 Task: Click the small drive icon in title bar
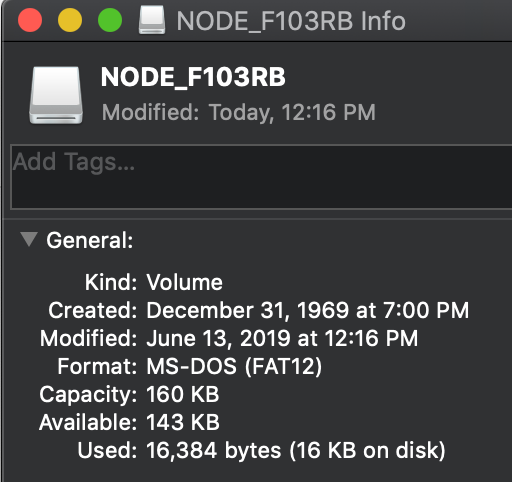[x=152, y=20]
